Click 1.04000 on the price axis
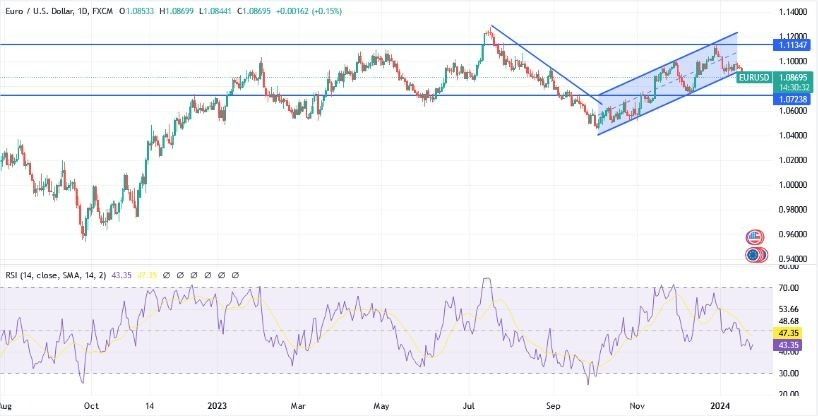Viewport: 818px width, 416px height. click(793, 135)
